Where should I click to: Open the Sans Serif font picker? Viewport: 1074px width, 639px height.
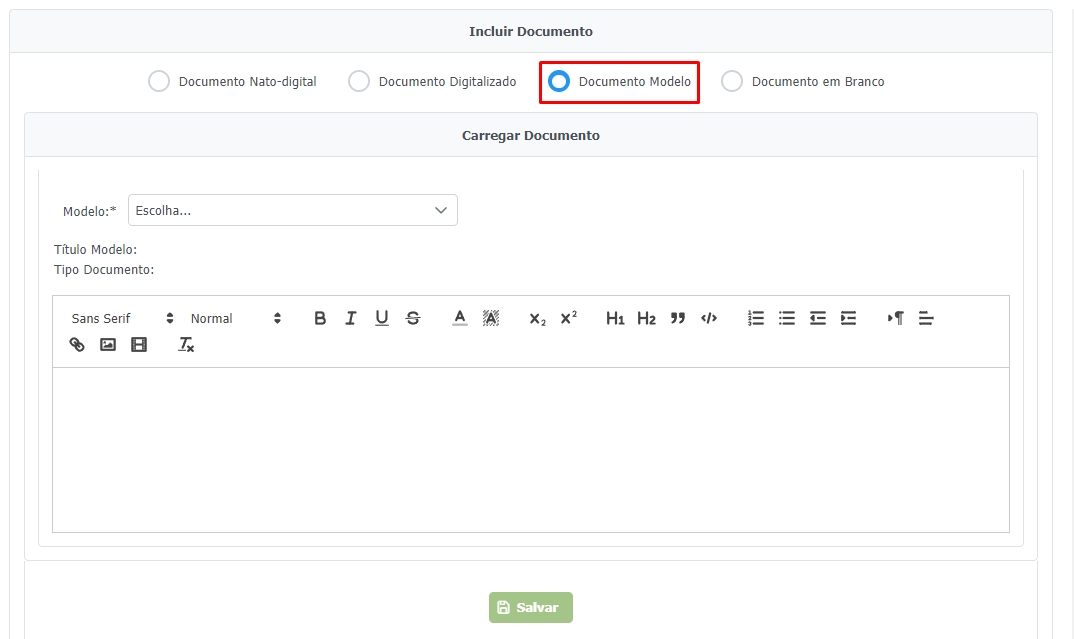(x=122, y=318)
